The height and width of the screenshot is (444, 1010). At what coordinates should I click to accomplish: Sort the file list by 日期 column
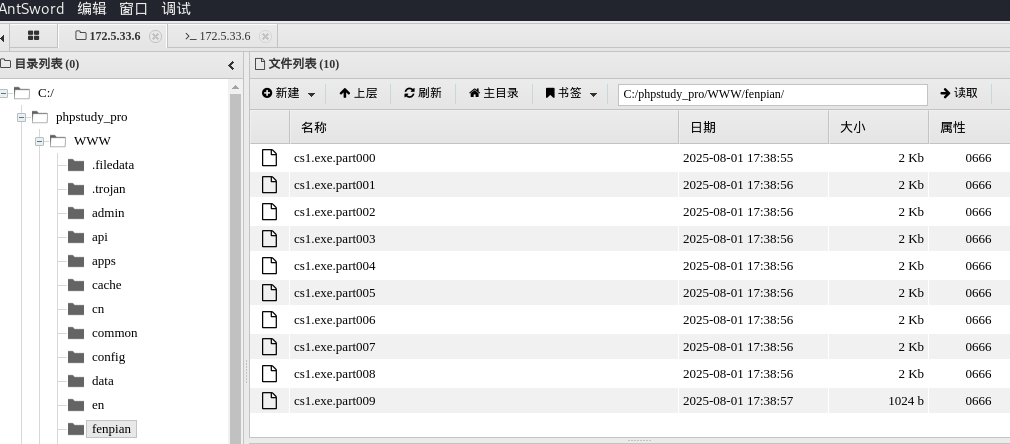click(x=754, y=128)
